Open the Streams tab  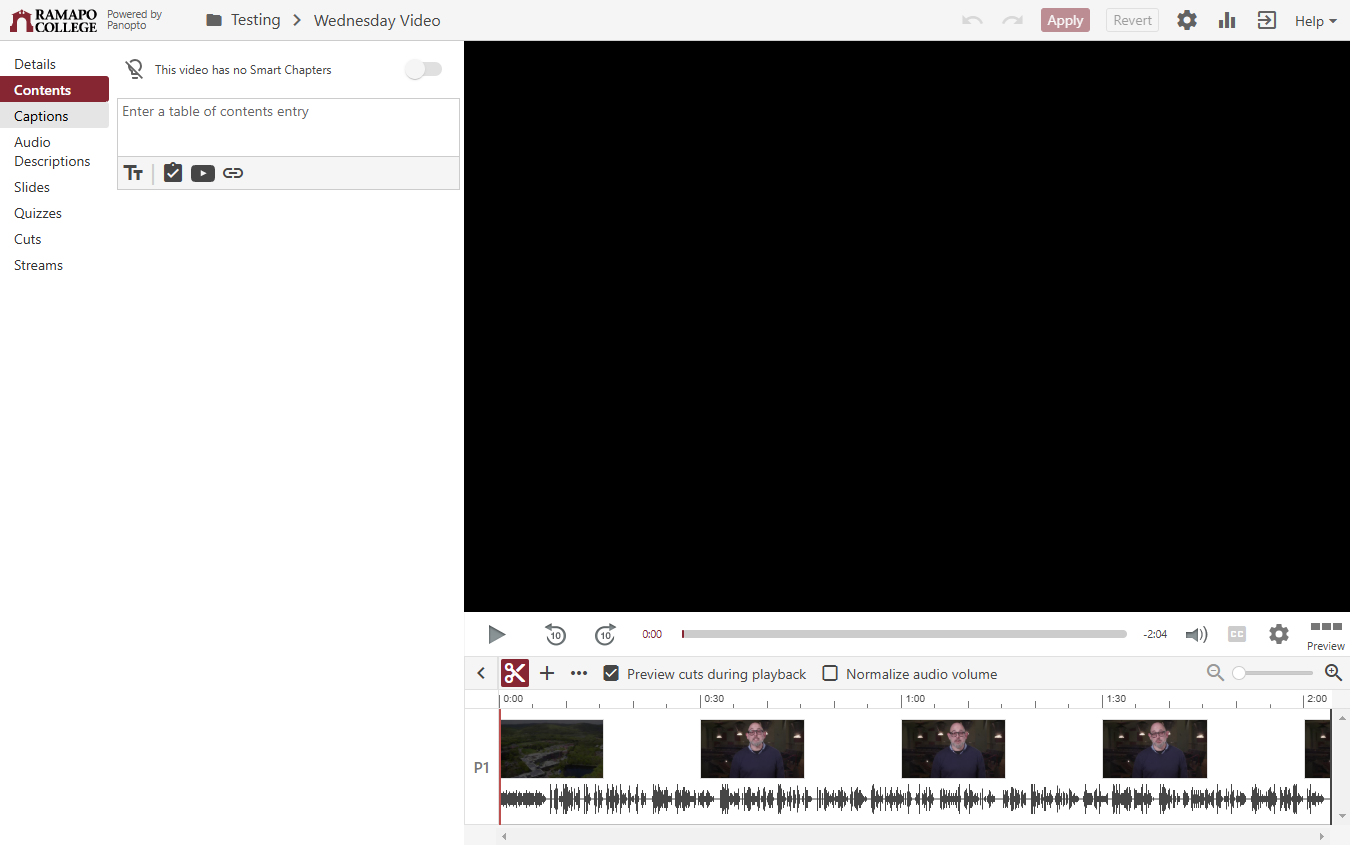point(54,265)
